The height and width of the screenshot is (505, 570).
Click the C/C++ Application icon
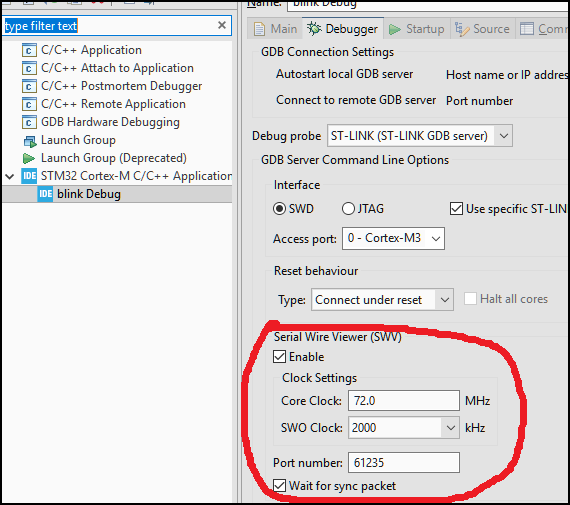click(29, 50)
